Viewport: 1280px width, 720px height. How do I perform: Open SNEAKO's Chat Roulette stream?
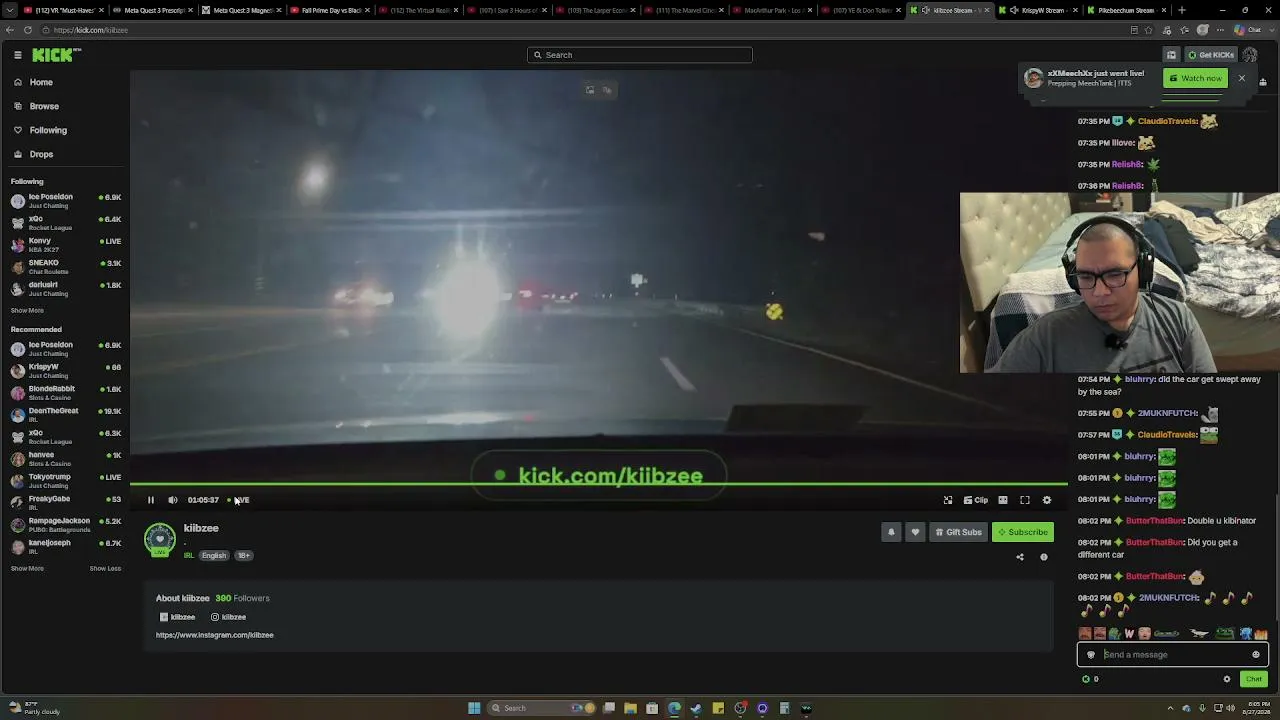point(65,267)
